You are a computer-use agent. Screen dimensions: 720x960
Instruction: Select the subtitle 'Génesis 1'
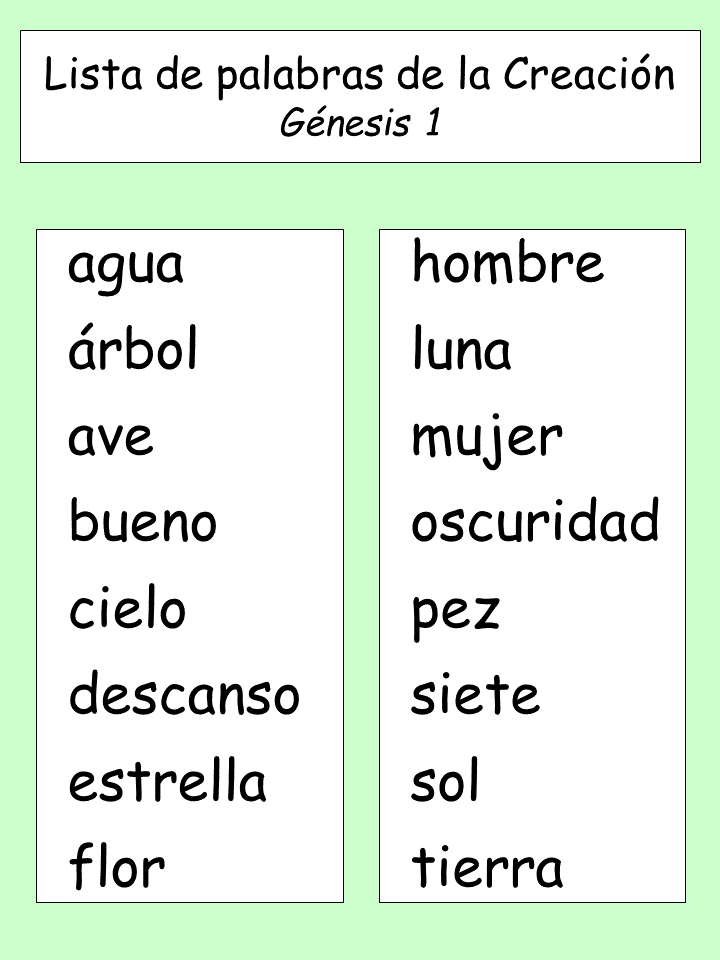click(361, 122)
